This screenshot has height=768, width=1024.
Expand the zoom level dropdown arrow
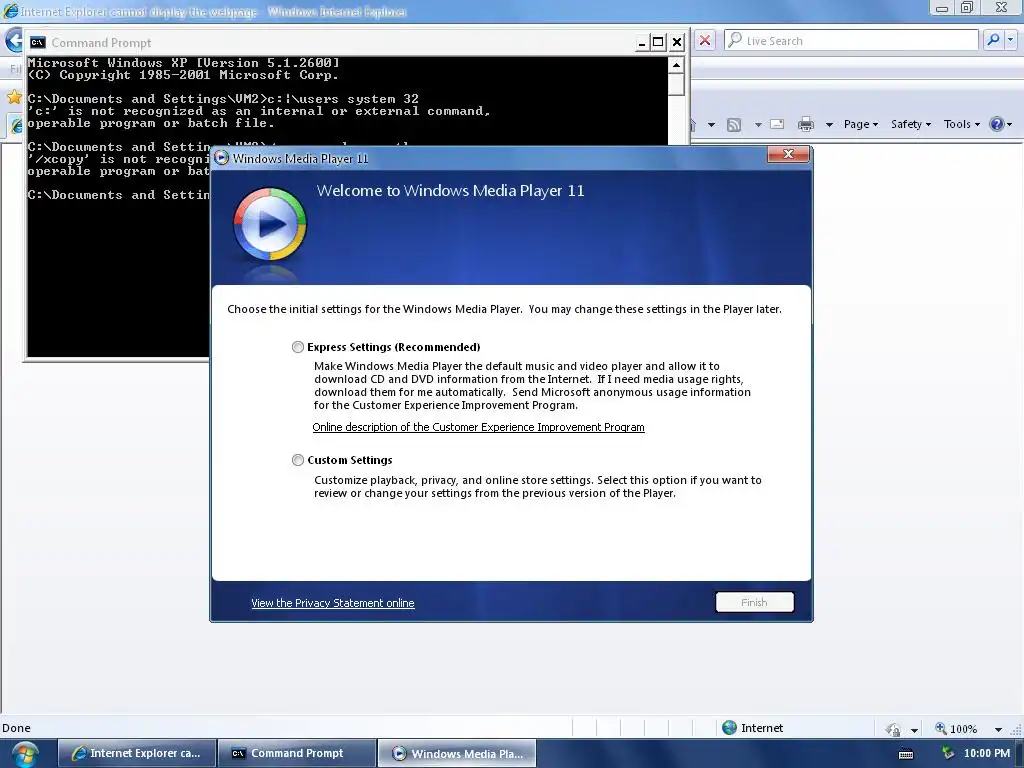pos(998,730)
